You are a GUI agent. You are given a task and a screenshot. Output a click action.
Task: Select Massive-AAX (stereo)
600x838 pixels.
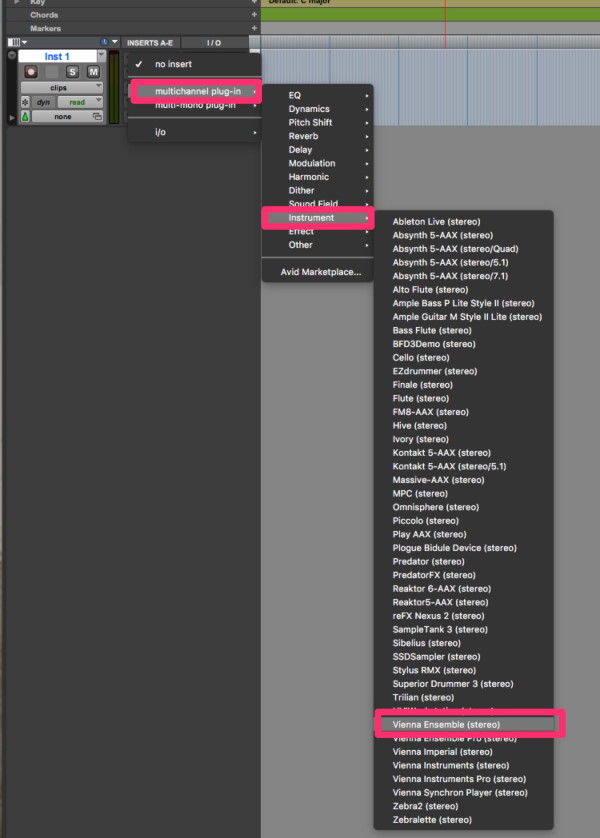(463, 480)
